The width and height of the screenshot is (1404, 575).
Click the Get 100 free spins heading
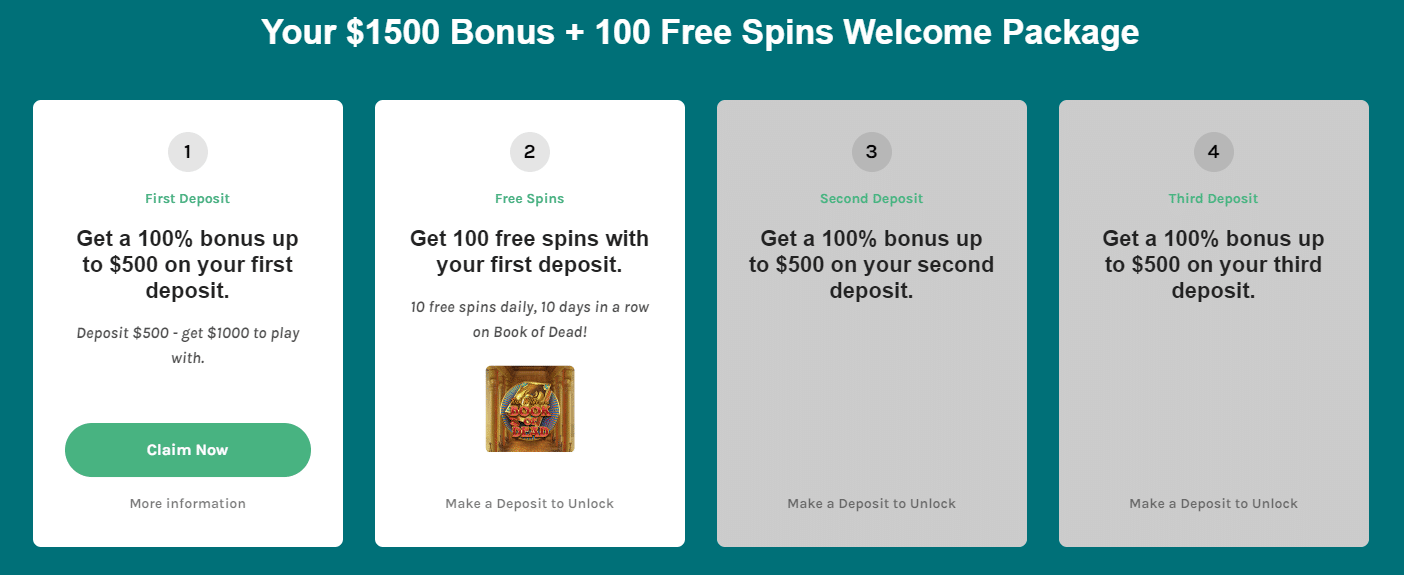tap(530, 252)
